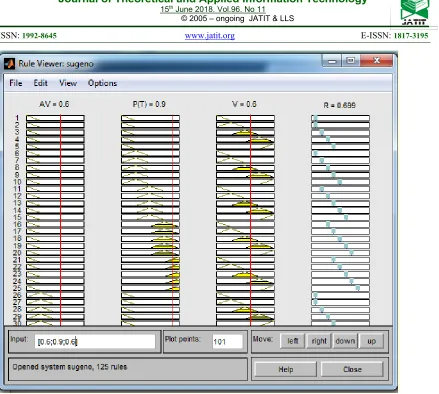Open the Options menu
The image size is (439, 394).
[102, 83]
